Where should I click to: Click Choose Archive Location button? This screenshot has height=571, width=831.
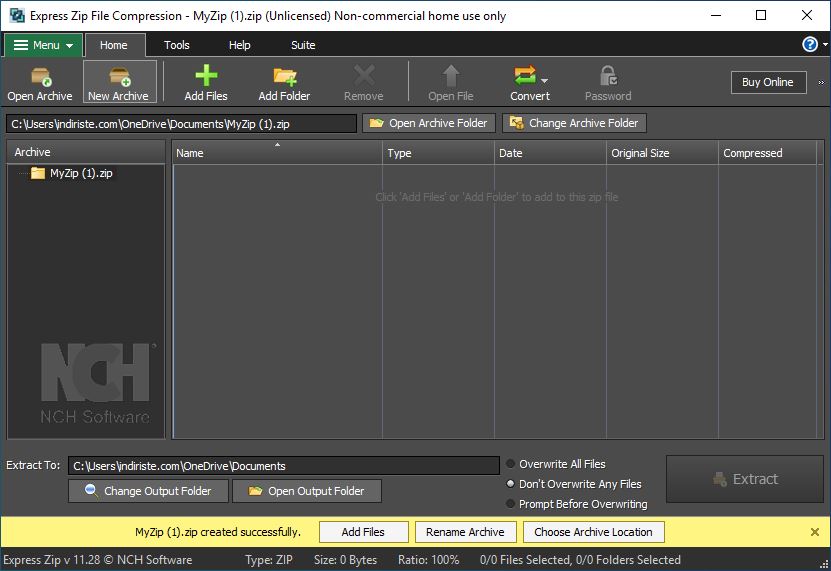pos(594,532)
